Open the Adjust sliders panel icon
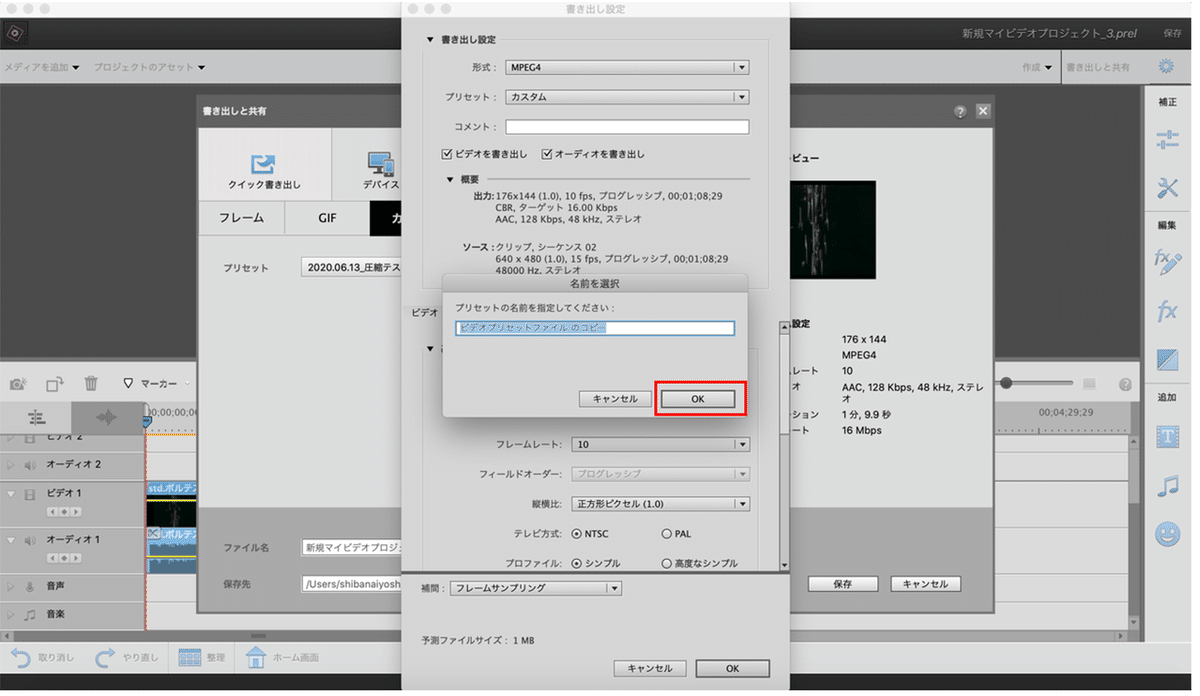Screen dimensions: 1200x696 point(1167,139)
